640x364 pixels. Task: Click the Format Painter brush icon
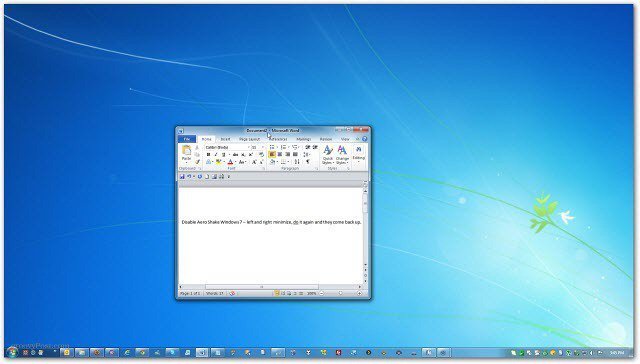click(x=197, y=162)
